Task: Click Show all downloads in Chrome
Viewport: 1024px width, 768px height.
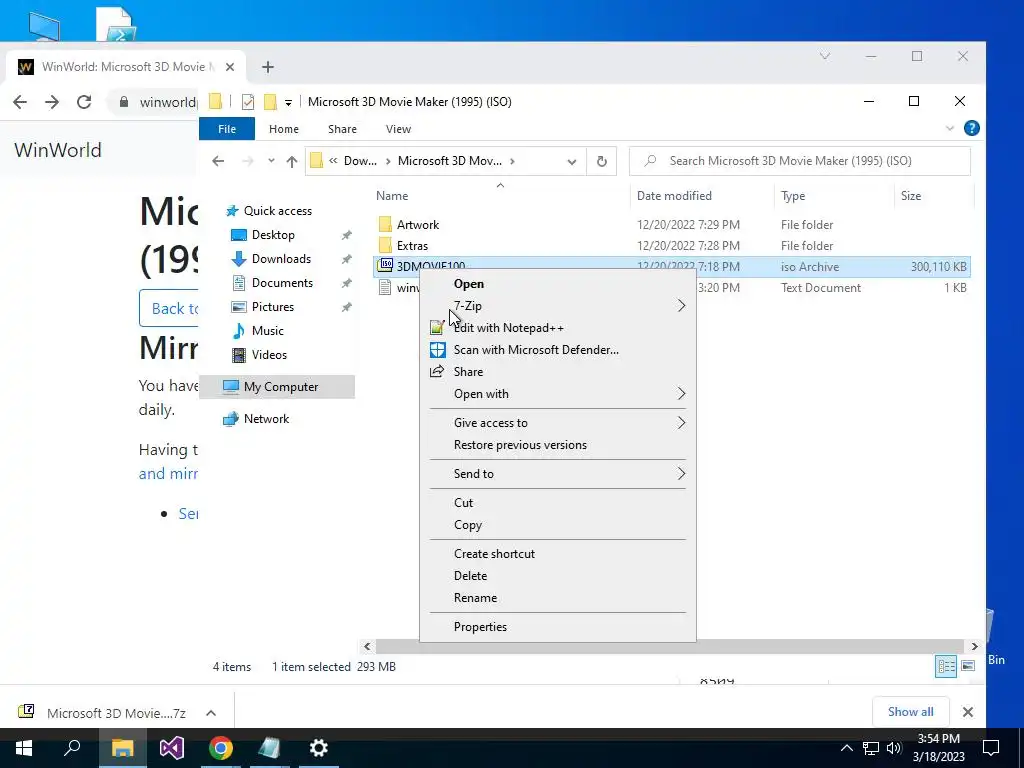Action: coord(910,712)
